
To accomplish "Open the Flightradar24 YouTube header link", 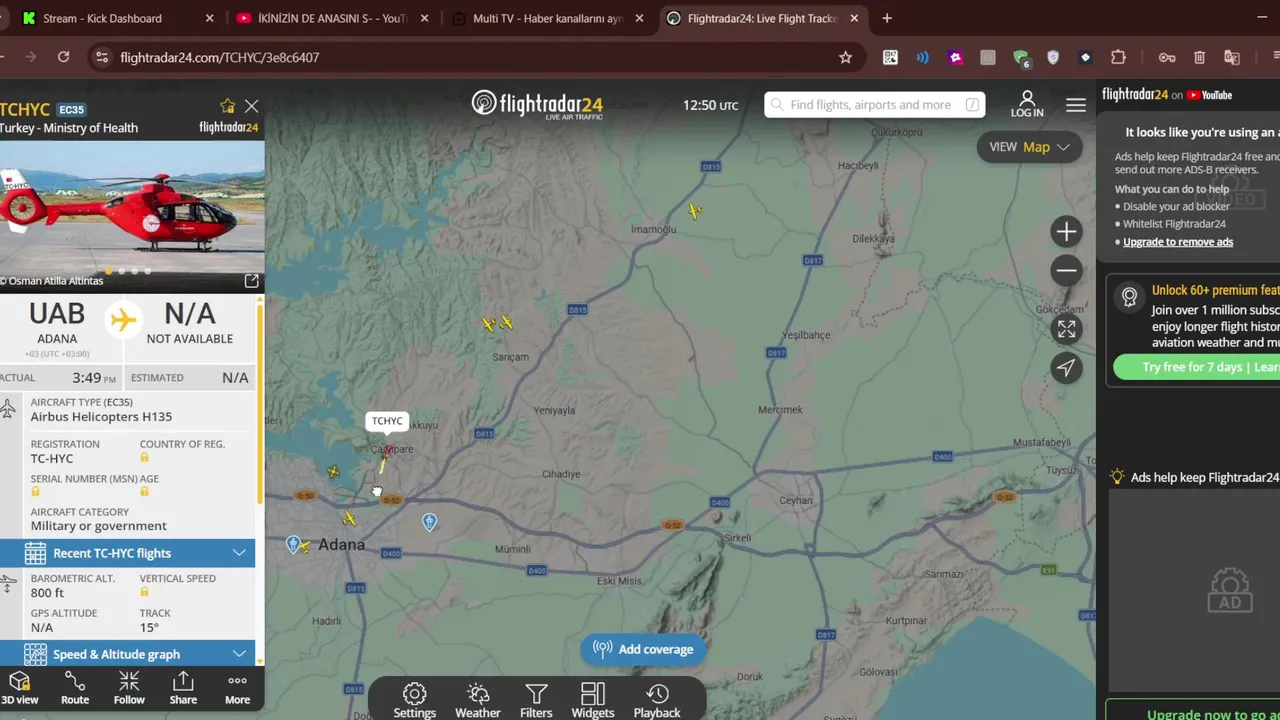I will (x=1167, y=95).
